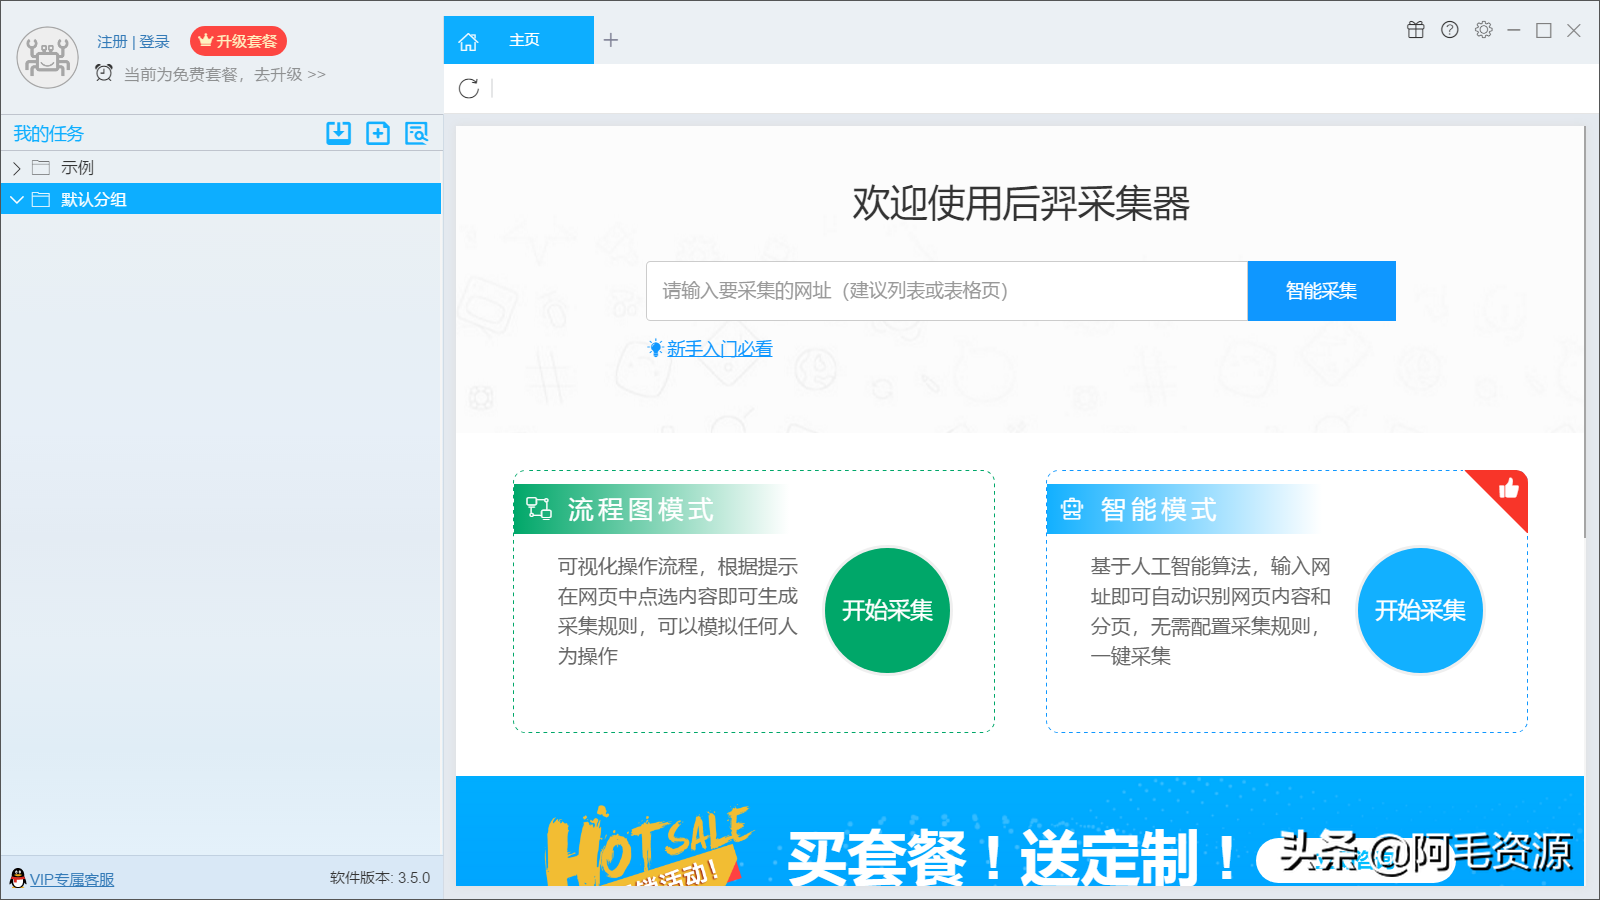Click the QQ penguin icon
This screenshot has height=900, width=1600.
point(18,878)
